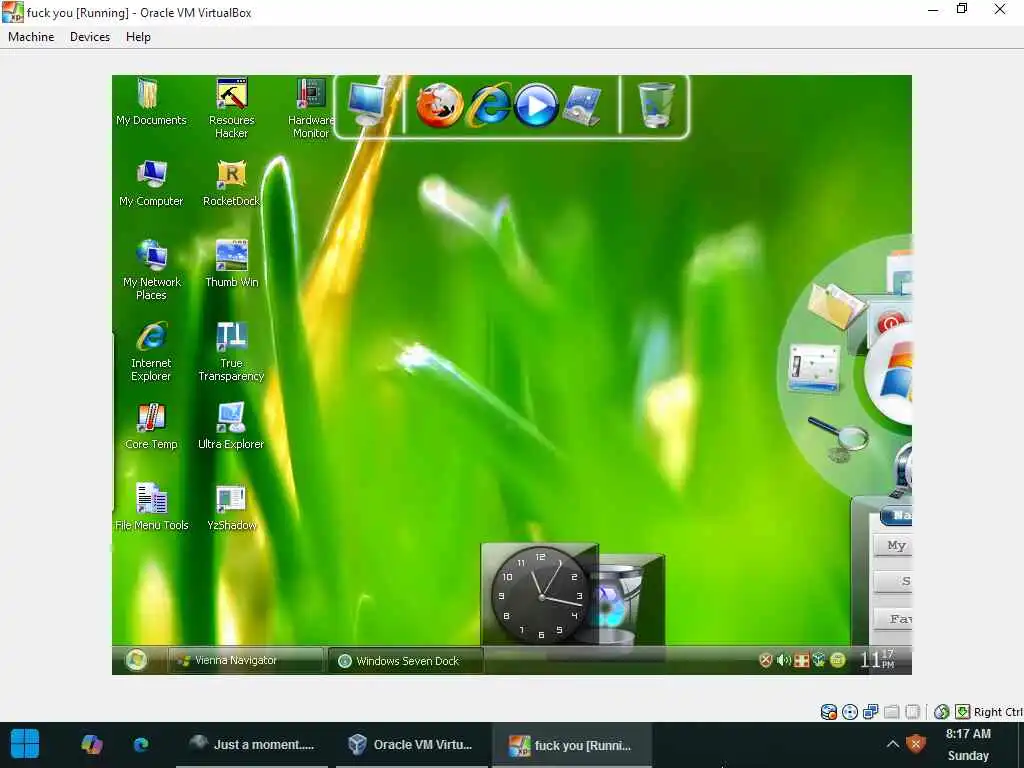Click the picture-frame icon in the top dock
Screen dimensions: 1024x768
tap(583, 105)
